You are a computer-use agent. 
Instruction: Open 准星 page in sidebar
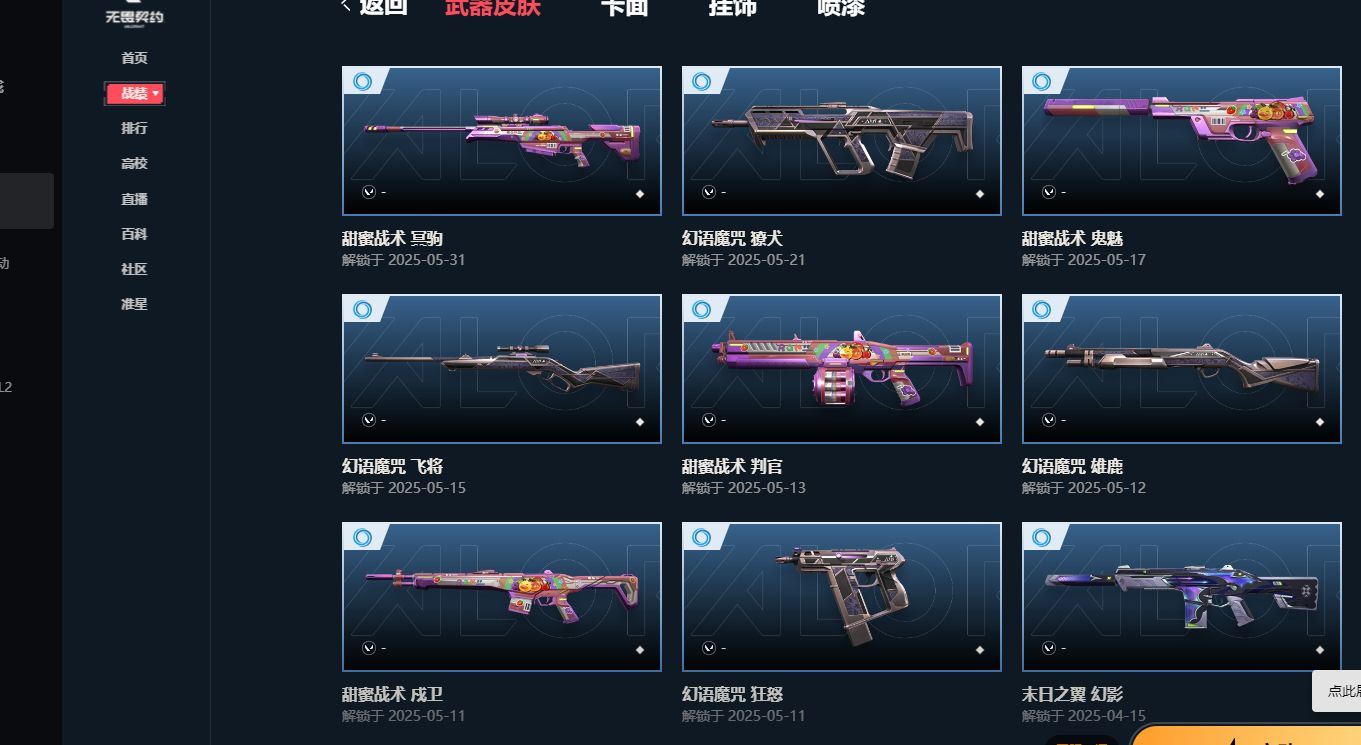(x=134, y=304)
